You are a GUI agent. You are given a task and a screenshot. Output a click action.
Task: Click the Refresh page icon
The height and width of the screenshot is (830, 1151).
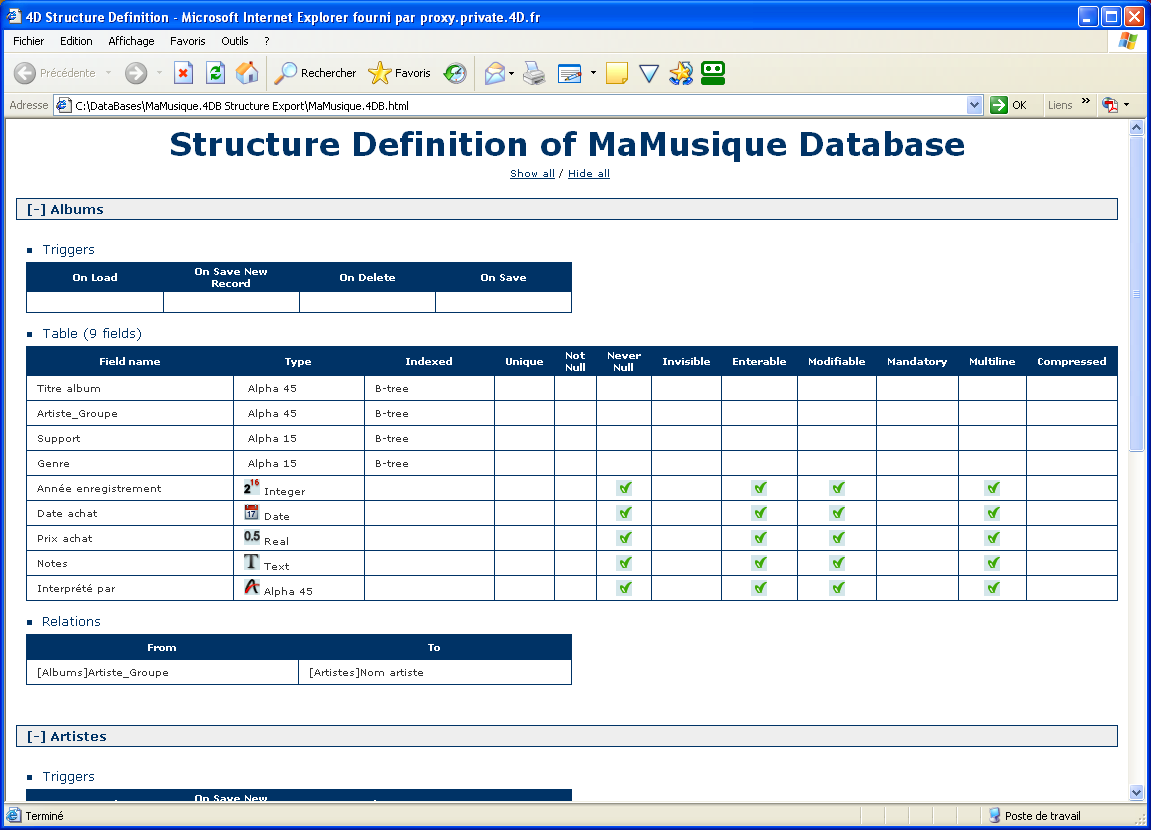pyautogui.click(x=215, y=73)
